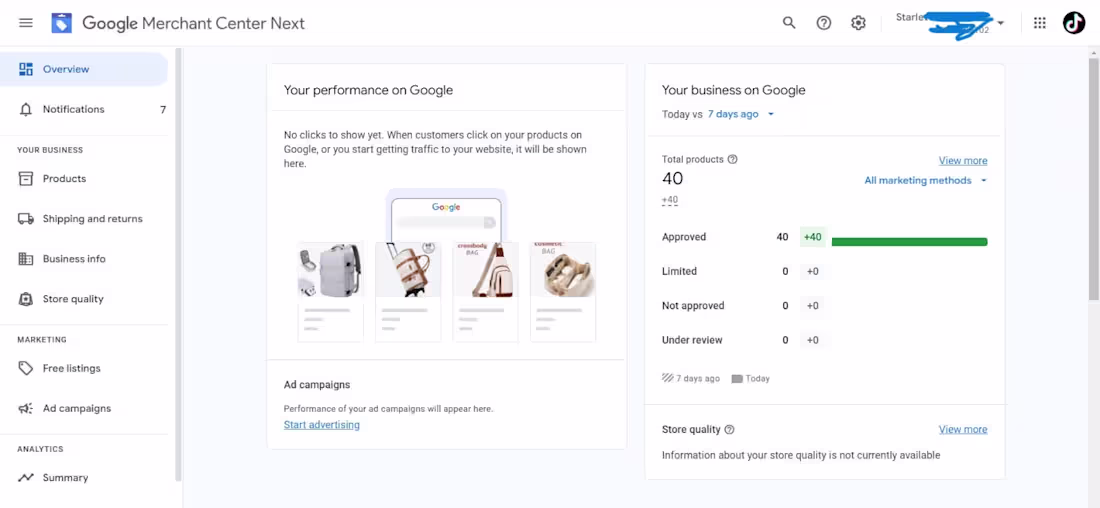Click the 7 days ago legend entry
Screen dimensions: 1100x508
point(691,379)
